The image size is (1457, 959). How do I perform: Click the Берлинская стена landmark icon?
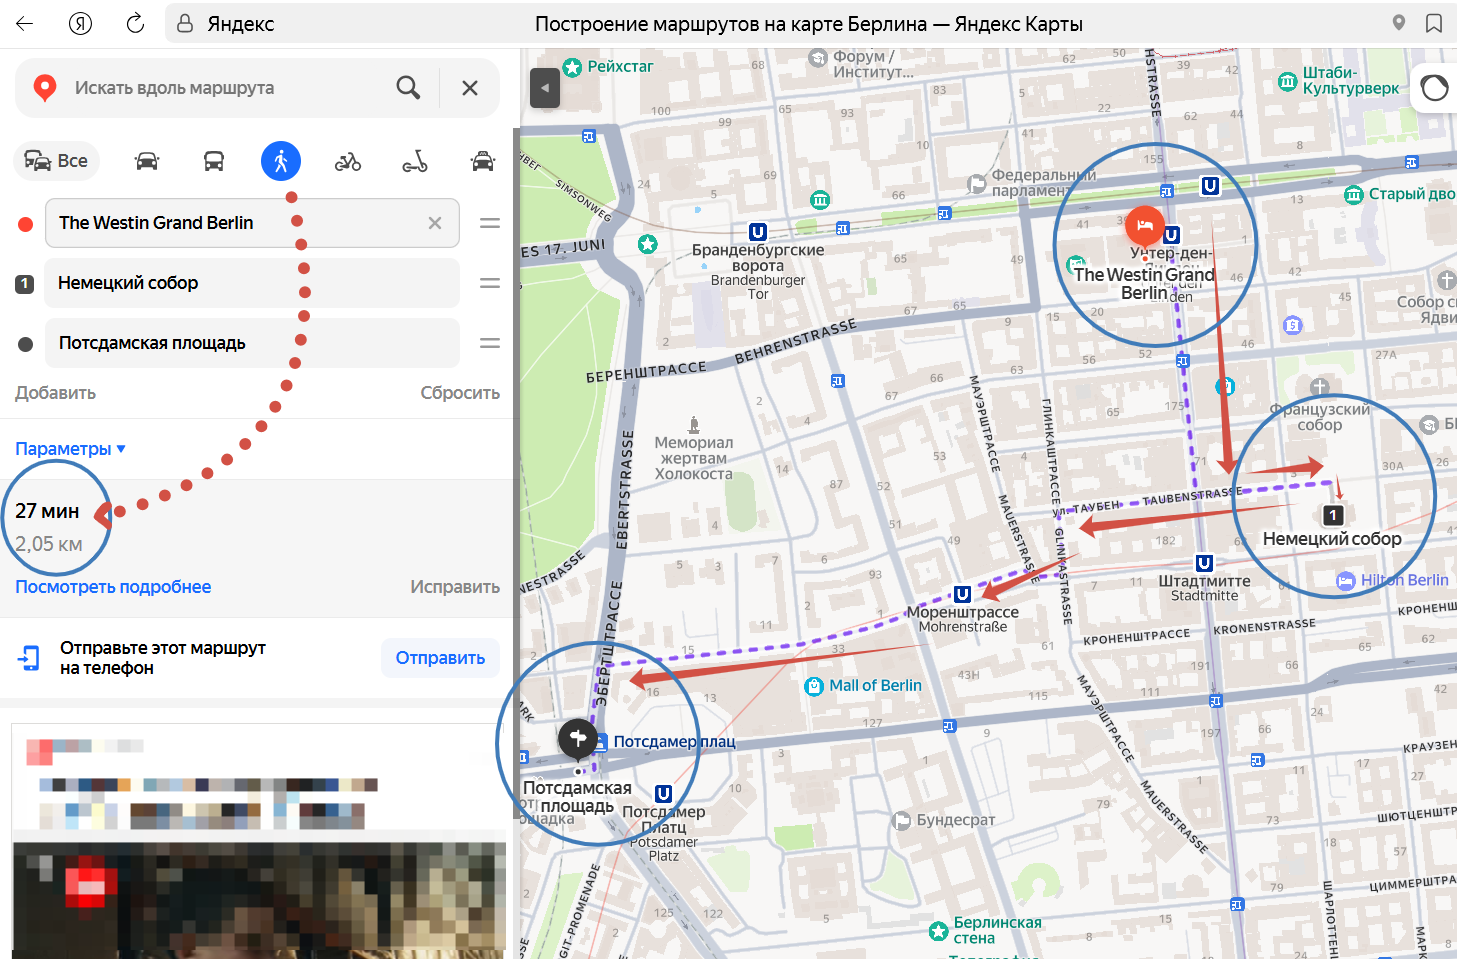point(938,931)
